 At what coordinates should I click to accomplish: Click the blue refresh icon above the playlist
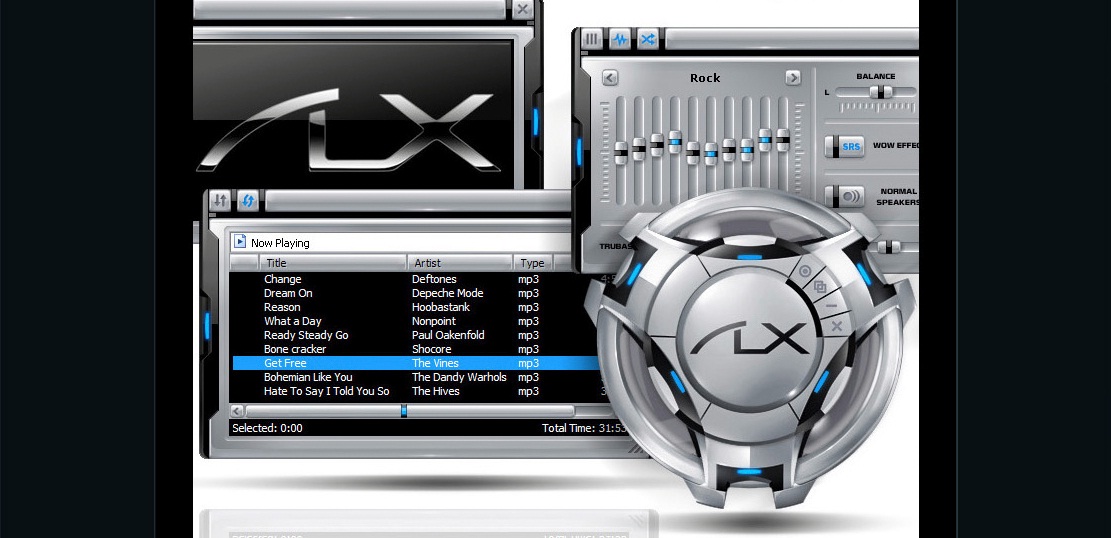(x=247, y=201)
